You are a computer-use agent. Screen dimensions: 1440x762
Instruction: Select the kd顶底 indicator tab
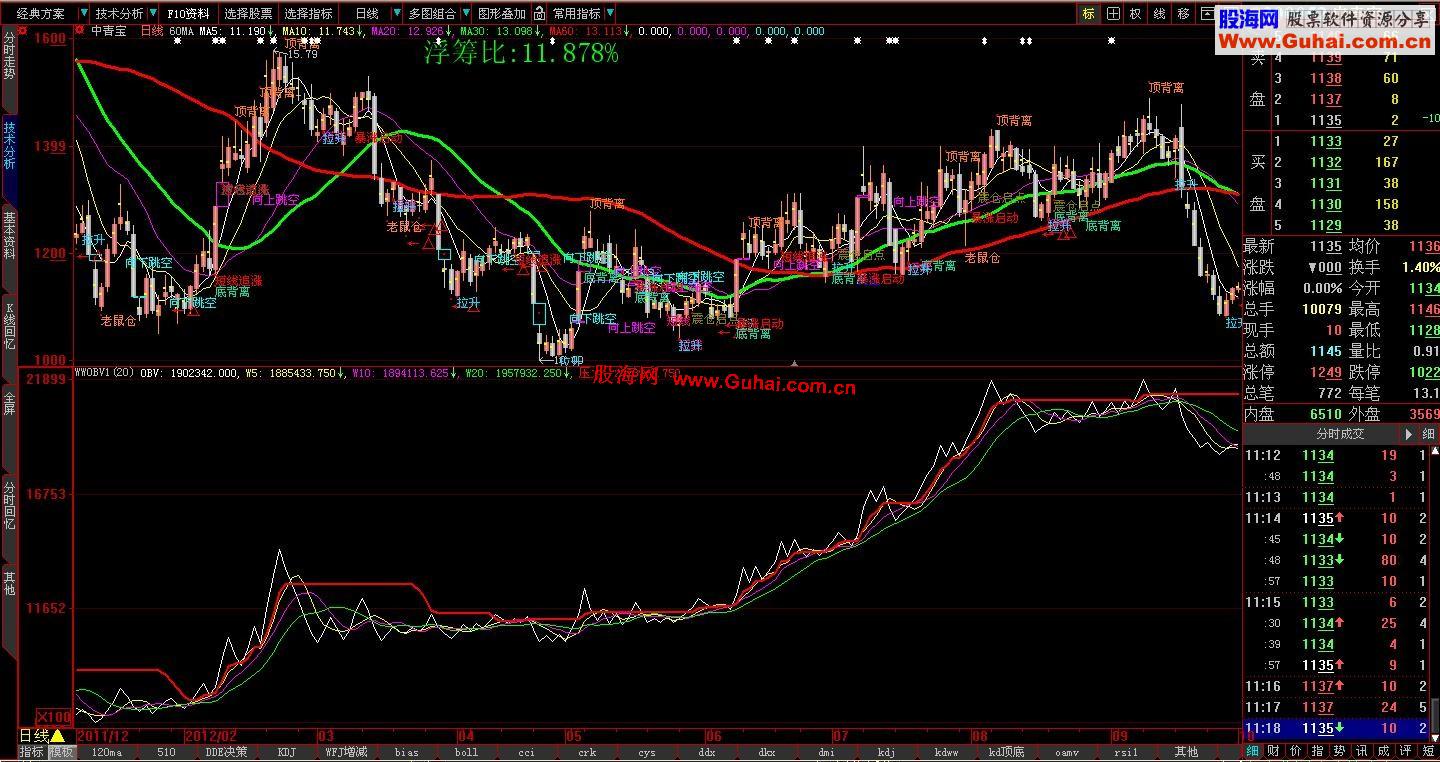pyautogui.click(x=1006, y=752)
